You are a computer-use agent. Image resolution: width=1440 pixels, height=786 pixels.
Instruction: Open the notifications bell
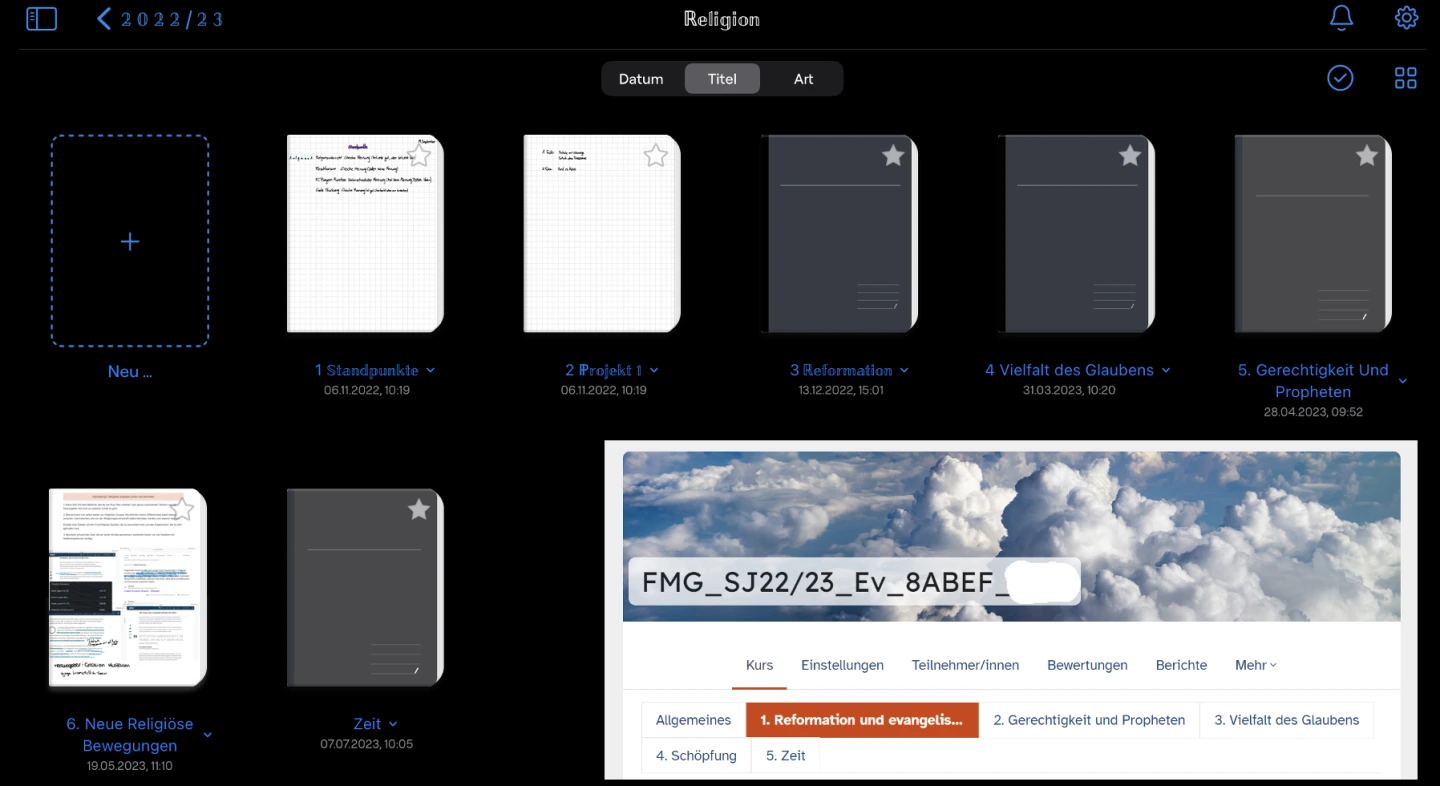pyautogui.click(x=1341, y=18)
